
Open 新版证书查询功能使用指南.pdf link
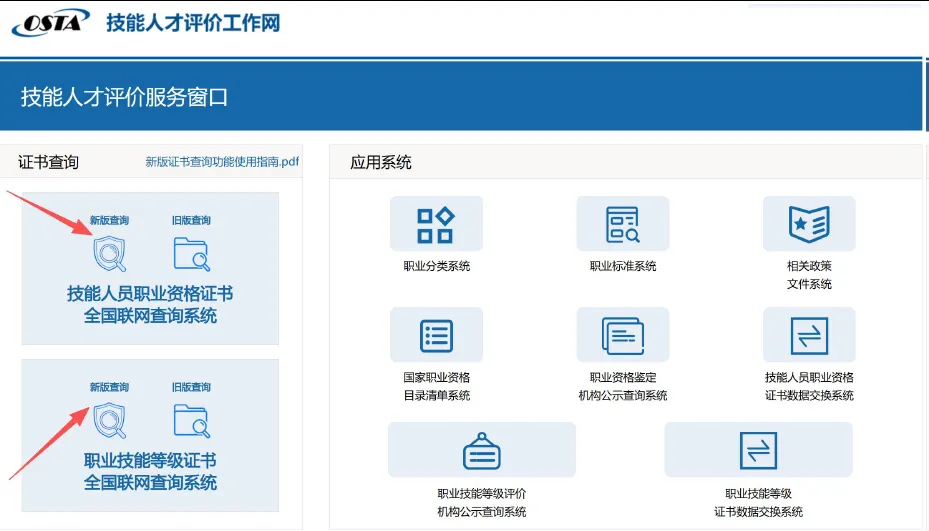coord(222,162)
